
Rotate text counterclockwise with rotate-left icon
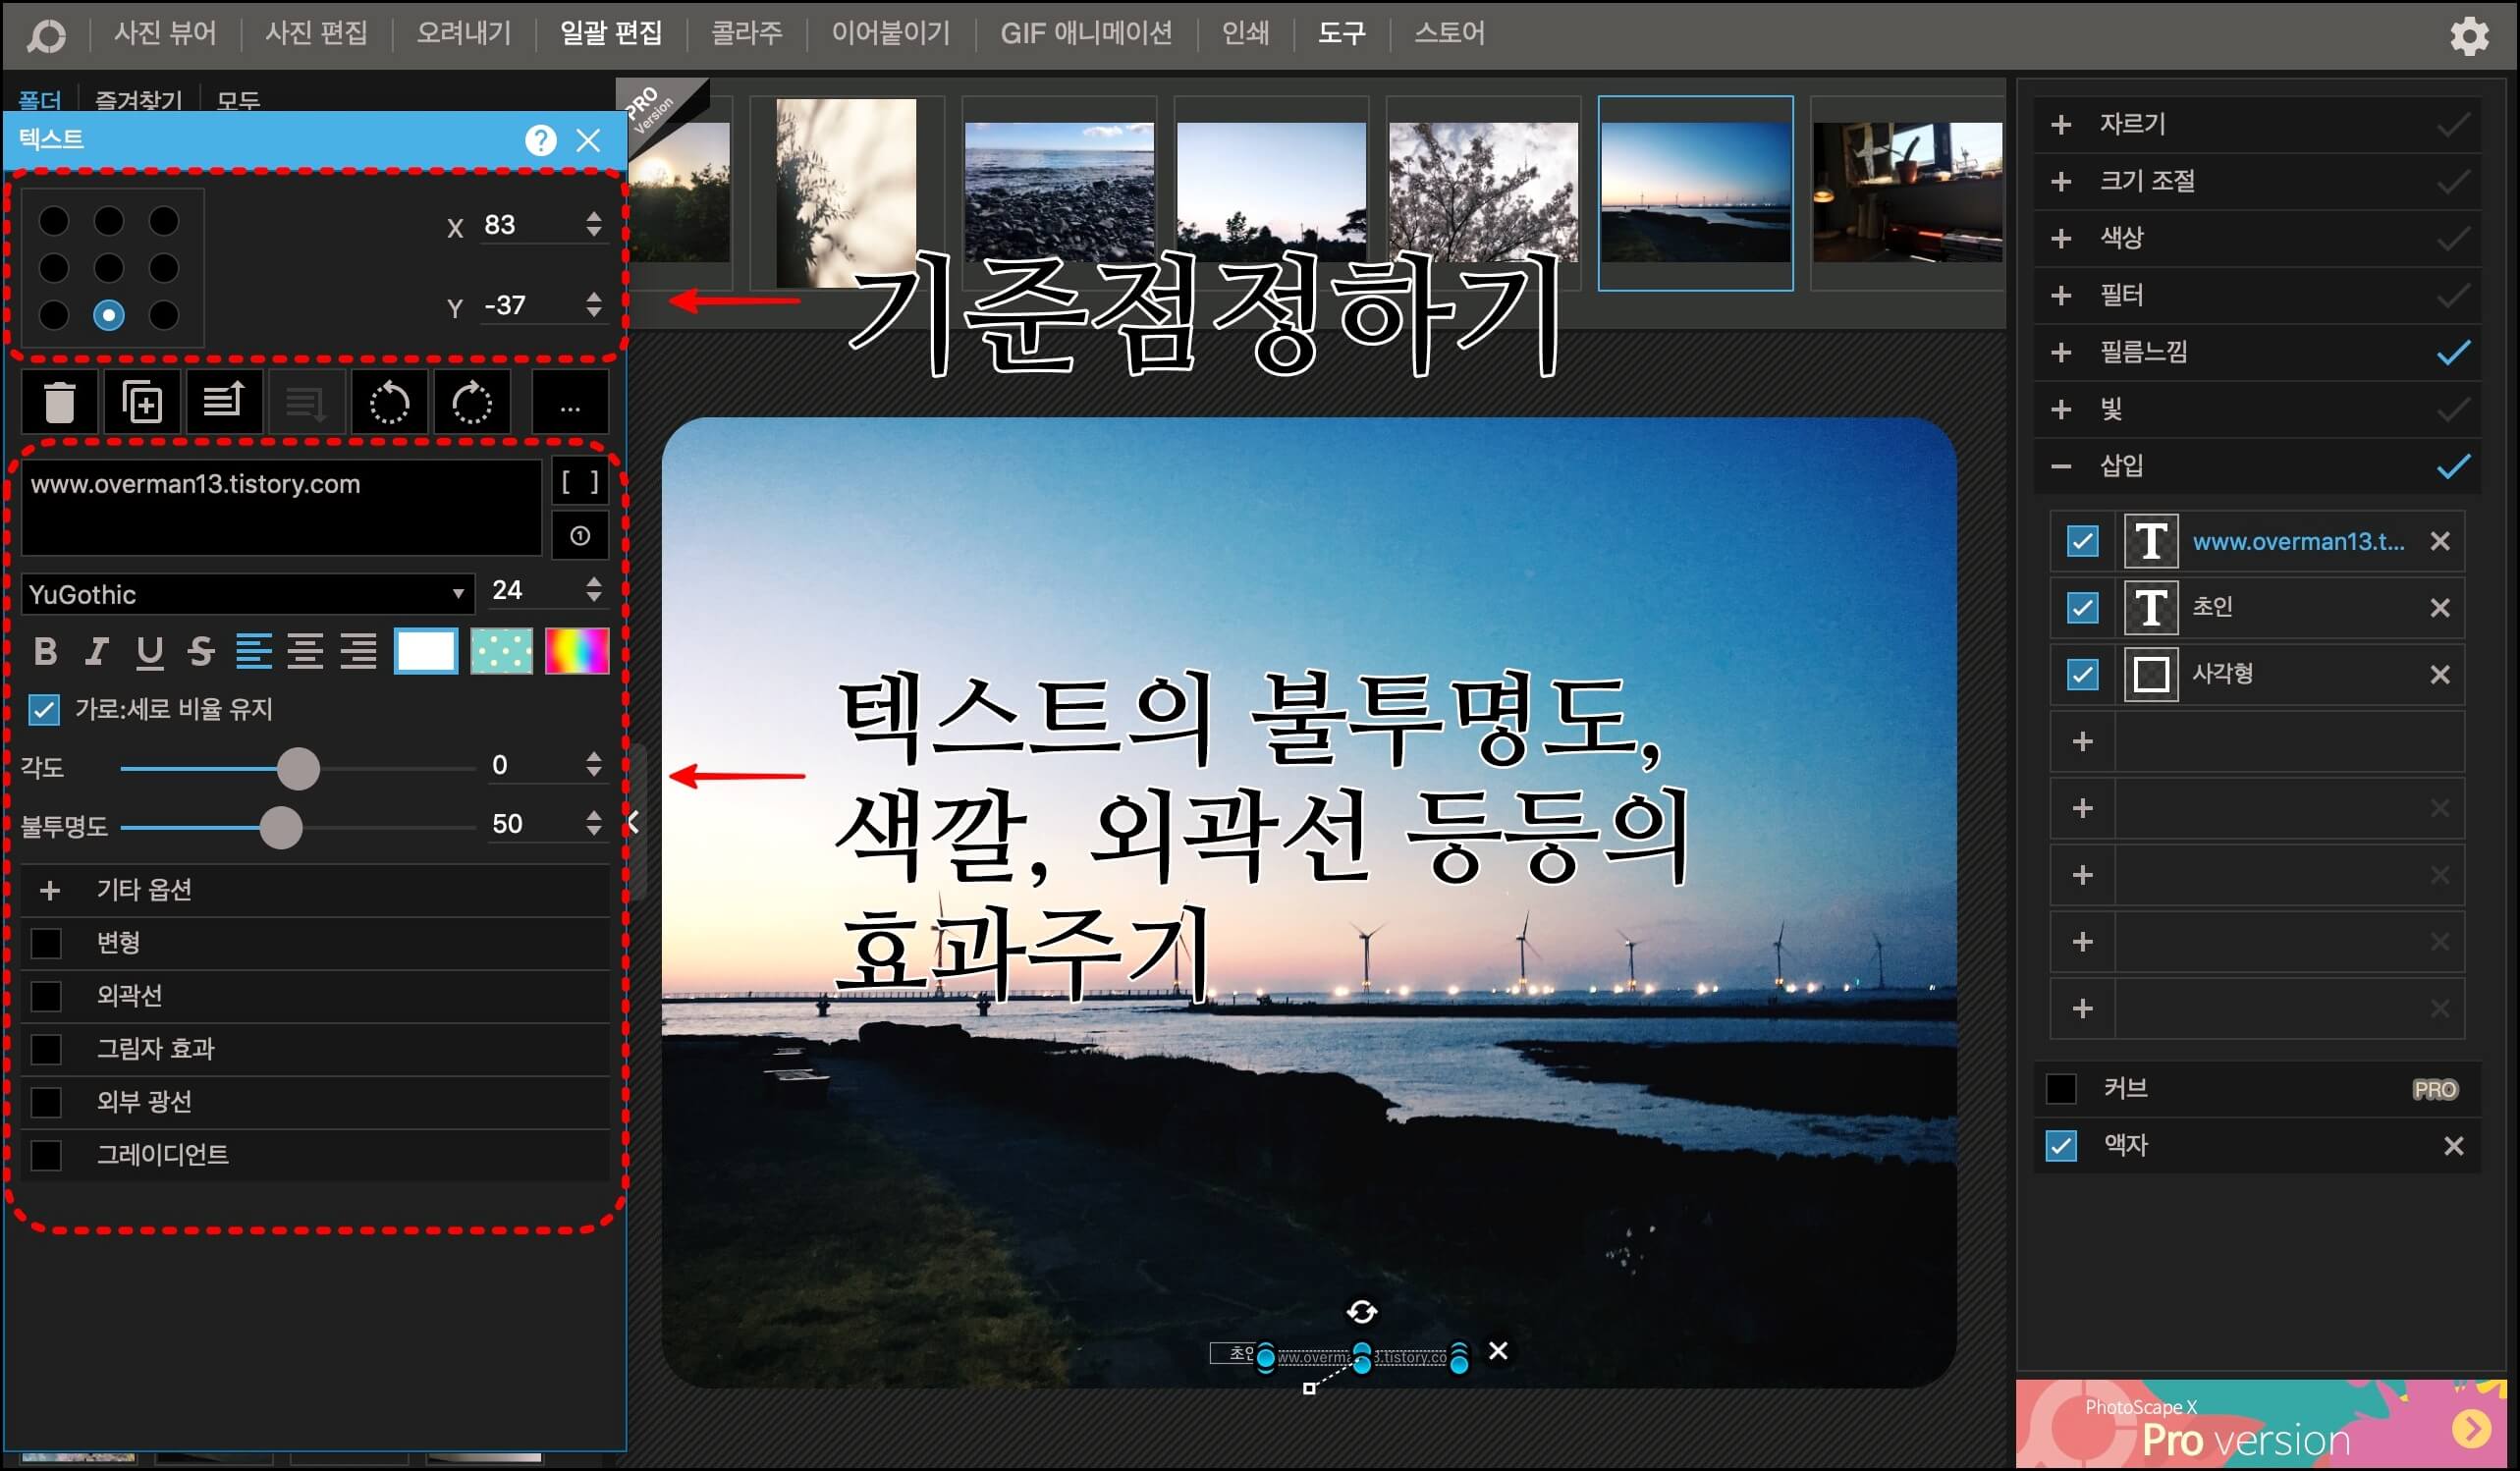[389, 403]
